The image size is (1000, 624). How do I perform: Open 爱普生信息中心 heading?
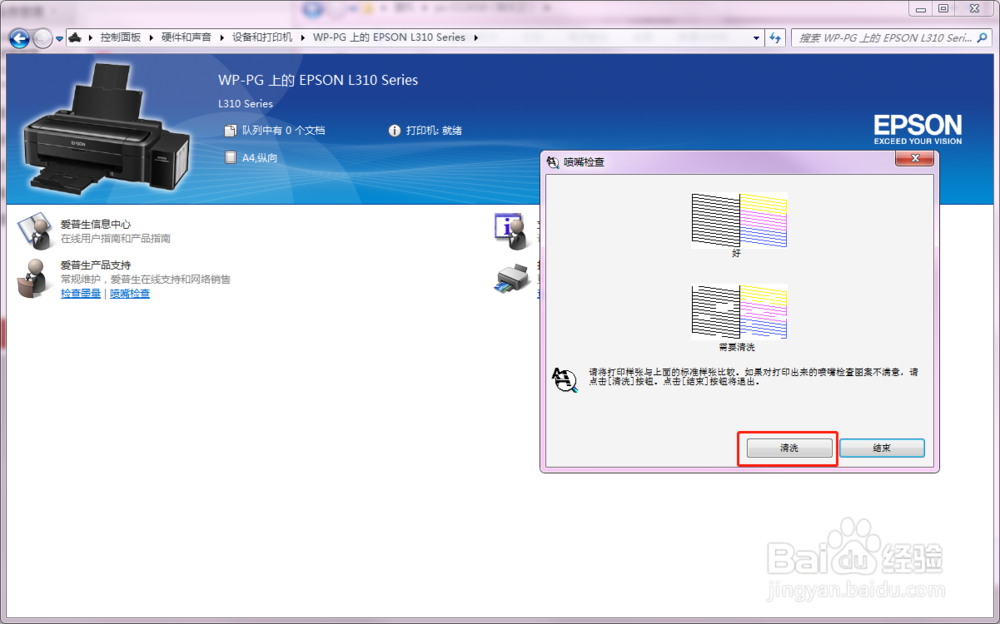(x=96, y=224)
